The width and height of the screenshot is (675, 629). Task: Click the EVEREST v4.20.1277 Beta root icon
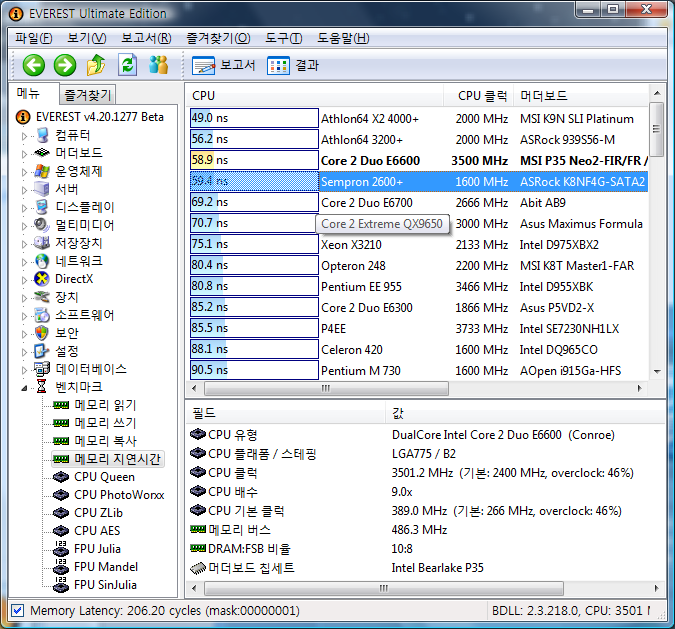pyautogui.click(x=23, y=117)
